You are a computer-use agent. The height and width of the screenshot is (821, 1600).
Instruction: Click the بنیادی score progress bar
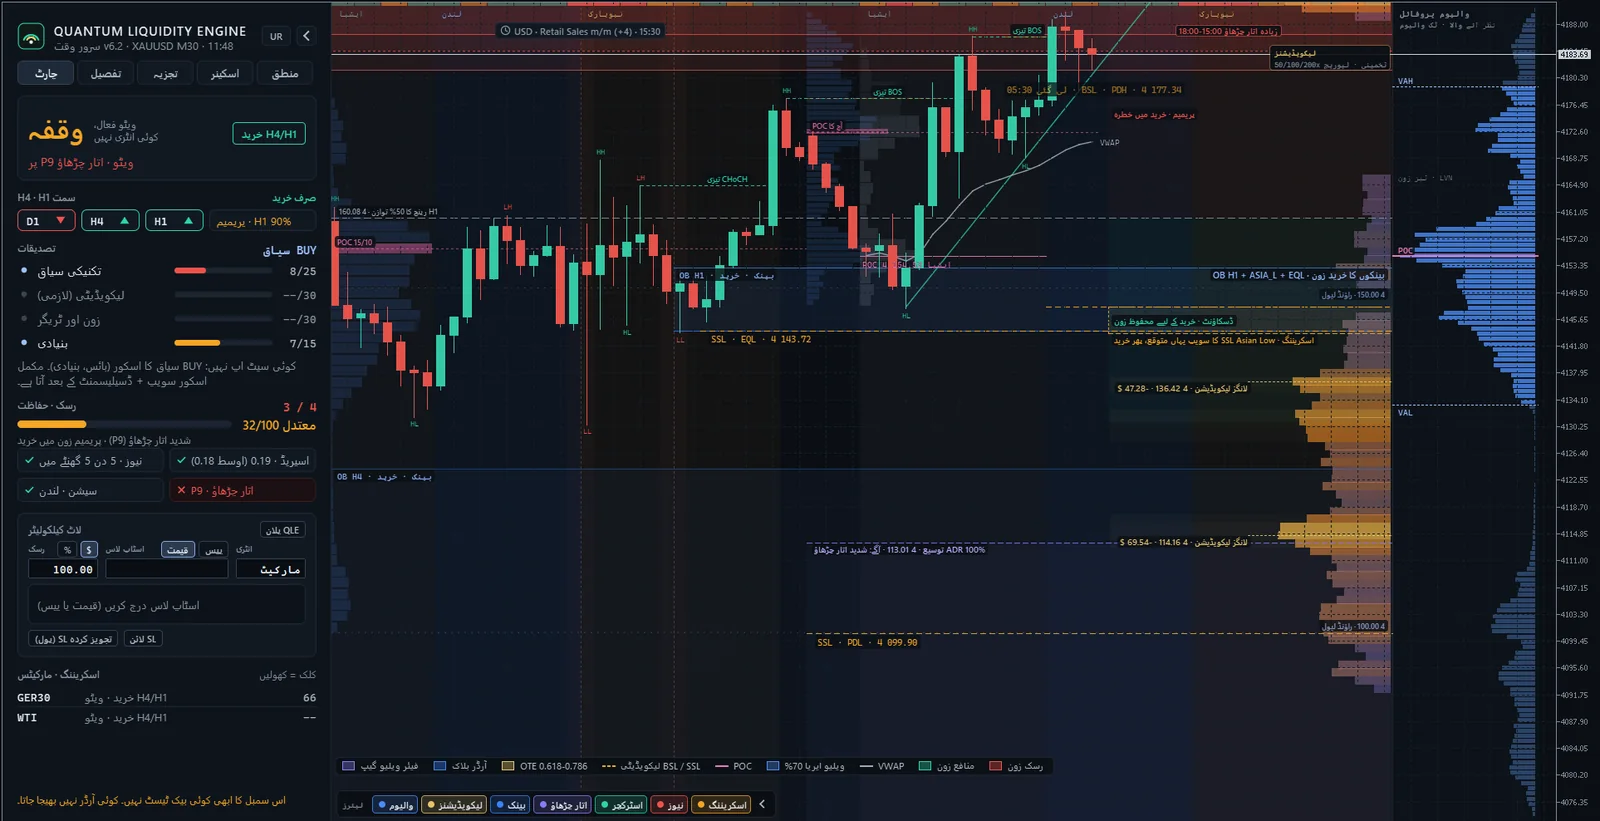click(223, 343)
